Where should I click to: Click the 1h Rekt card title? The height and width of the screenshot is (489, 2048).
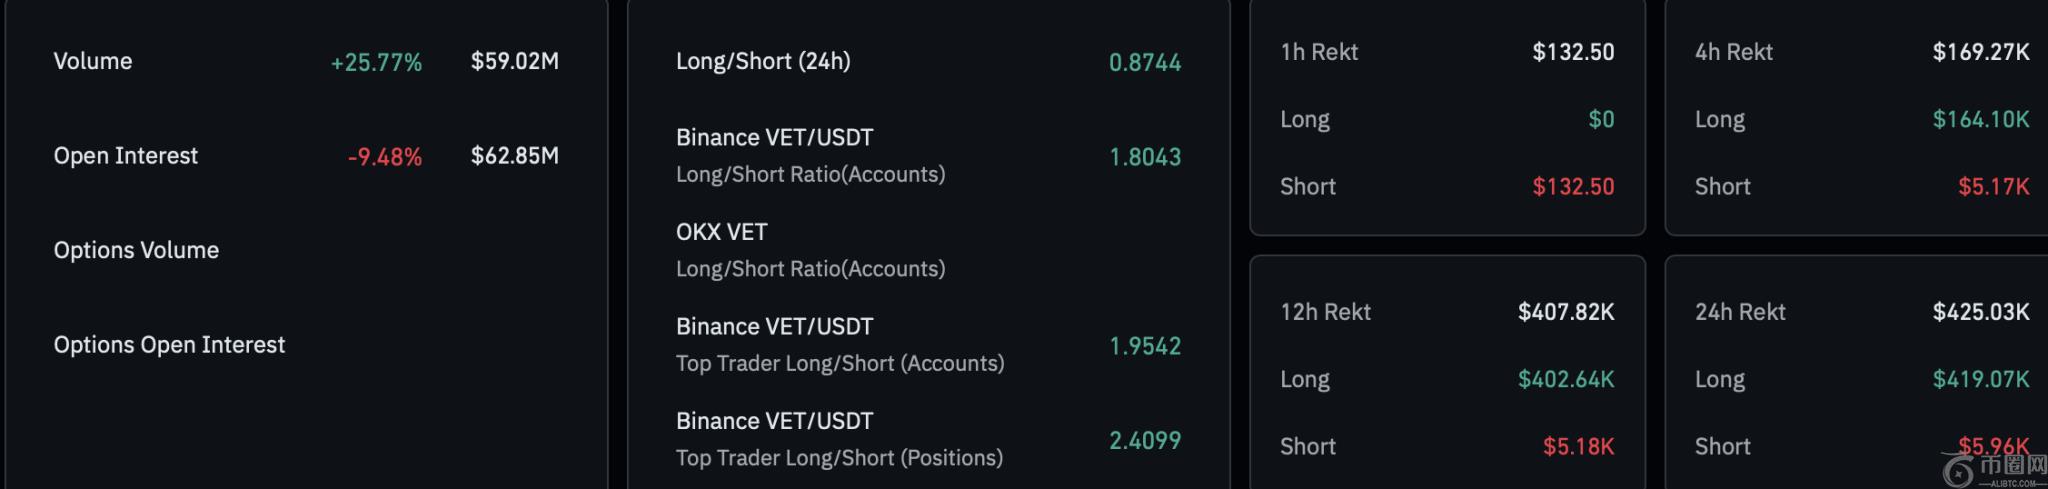(x=1319, y=52)
